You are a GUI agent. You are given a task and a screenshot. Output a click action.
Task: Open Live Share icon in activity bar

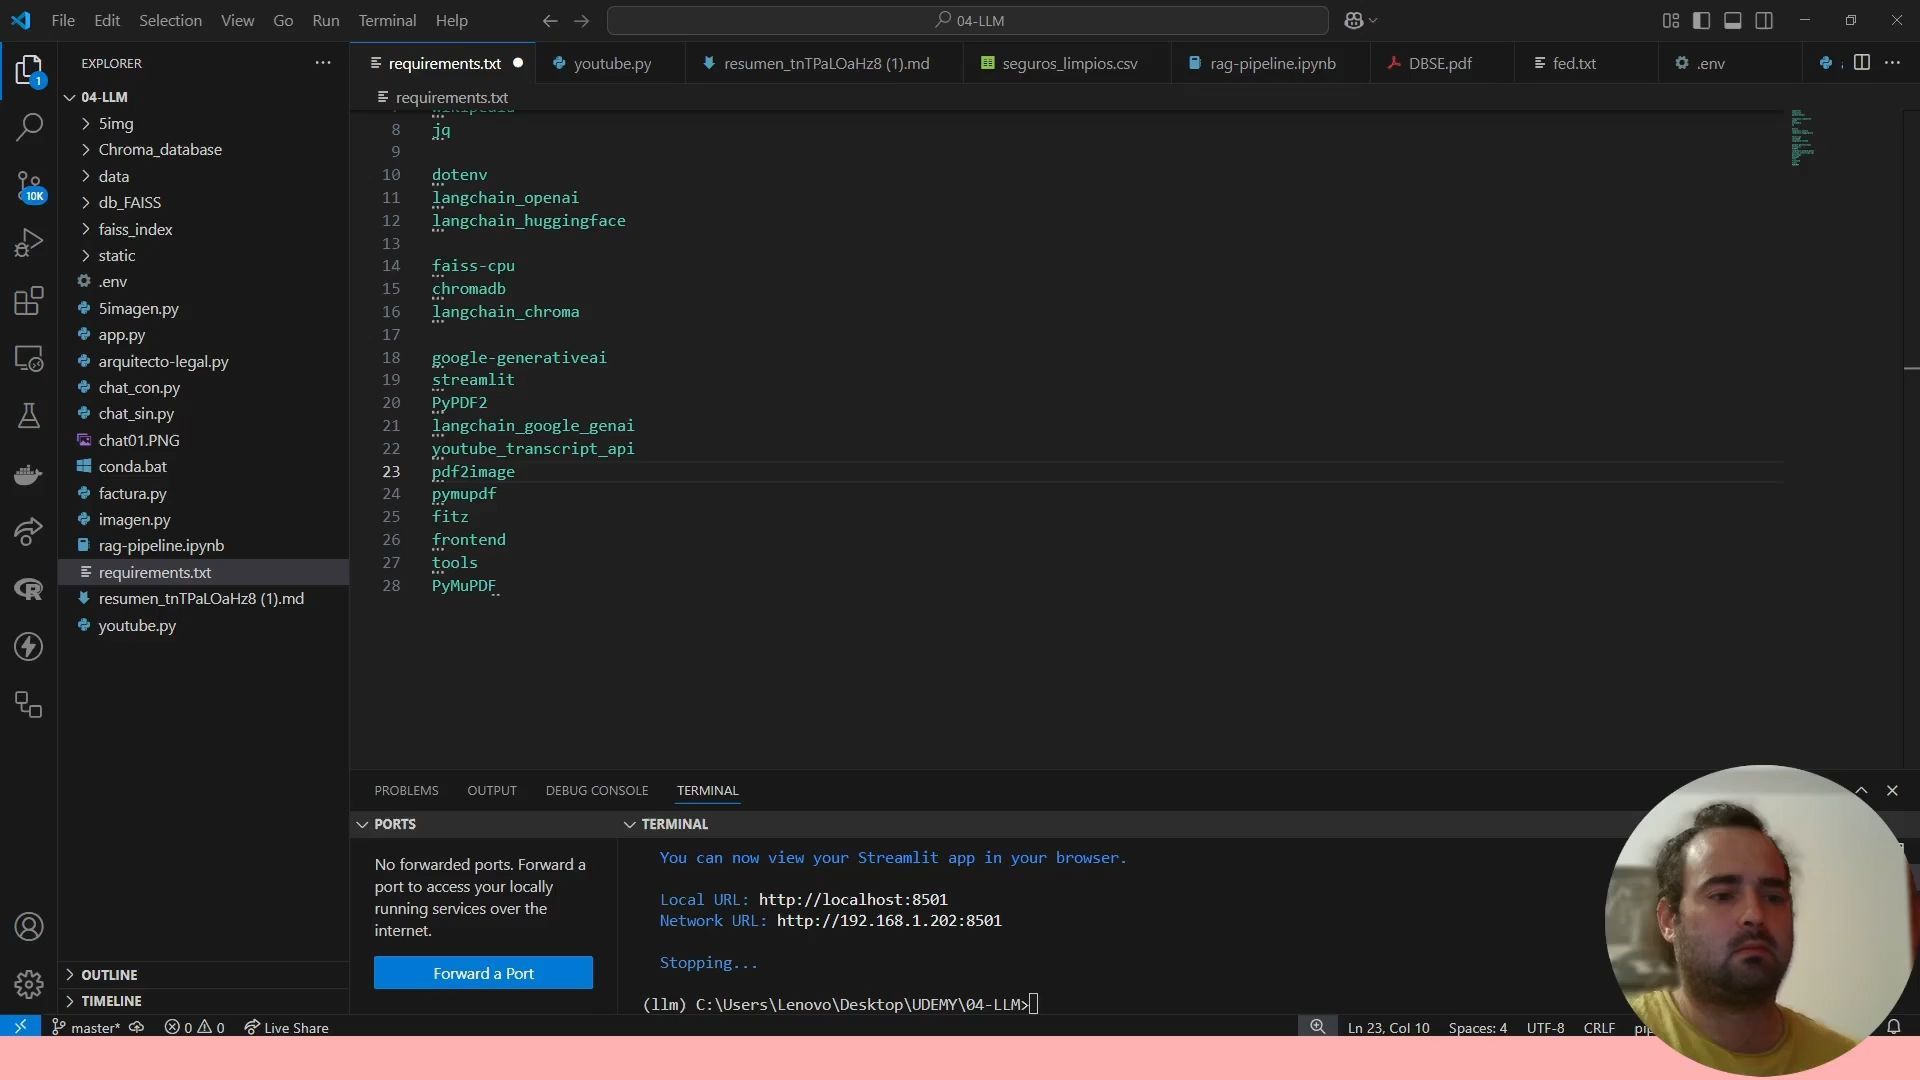pos(29,531)
